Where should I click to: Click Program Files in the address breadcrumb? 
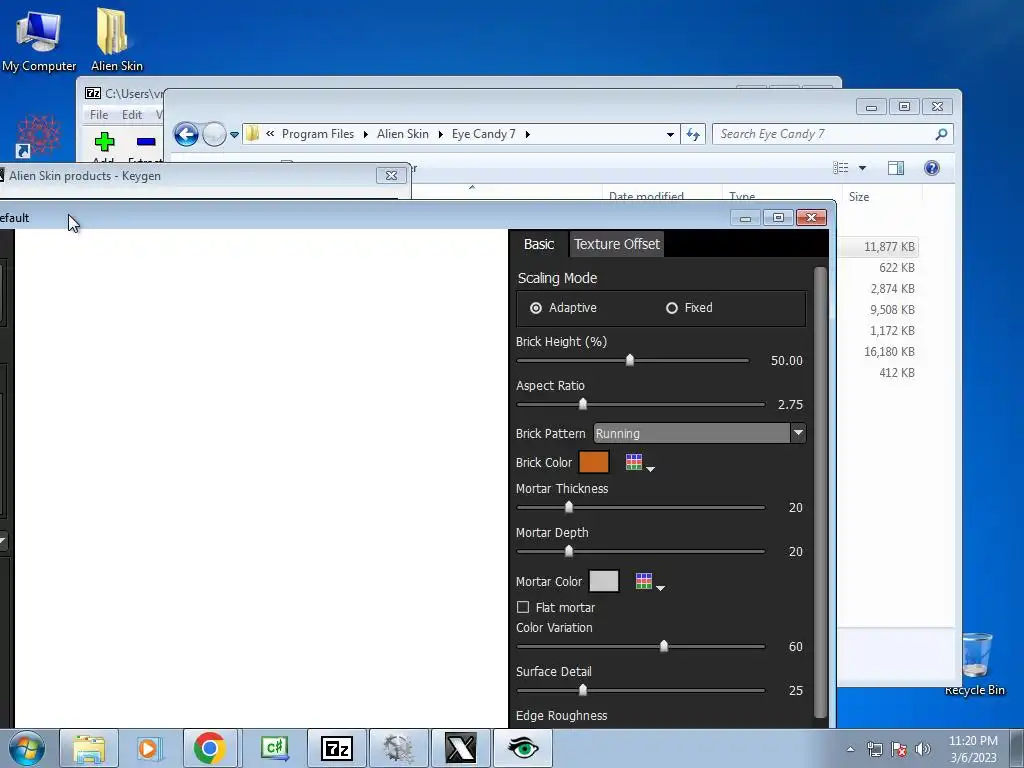317,134
